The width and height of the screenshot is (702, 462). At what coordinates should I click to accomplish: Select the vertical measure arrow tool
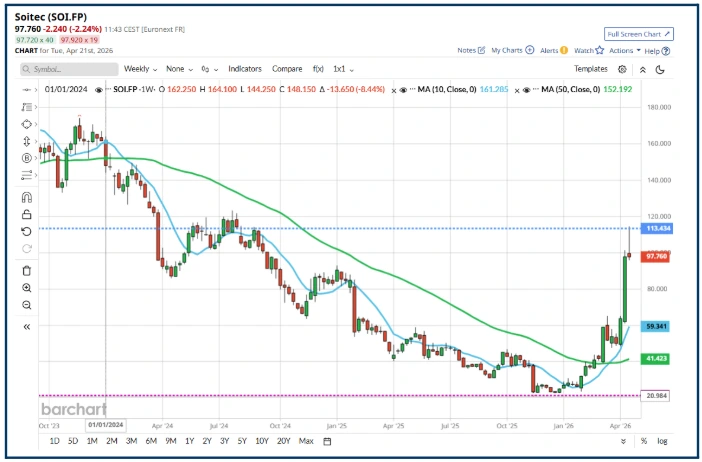pos(27,141)
